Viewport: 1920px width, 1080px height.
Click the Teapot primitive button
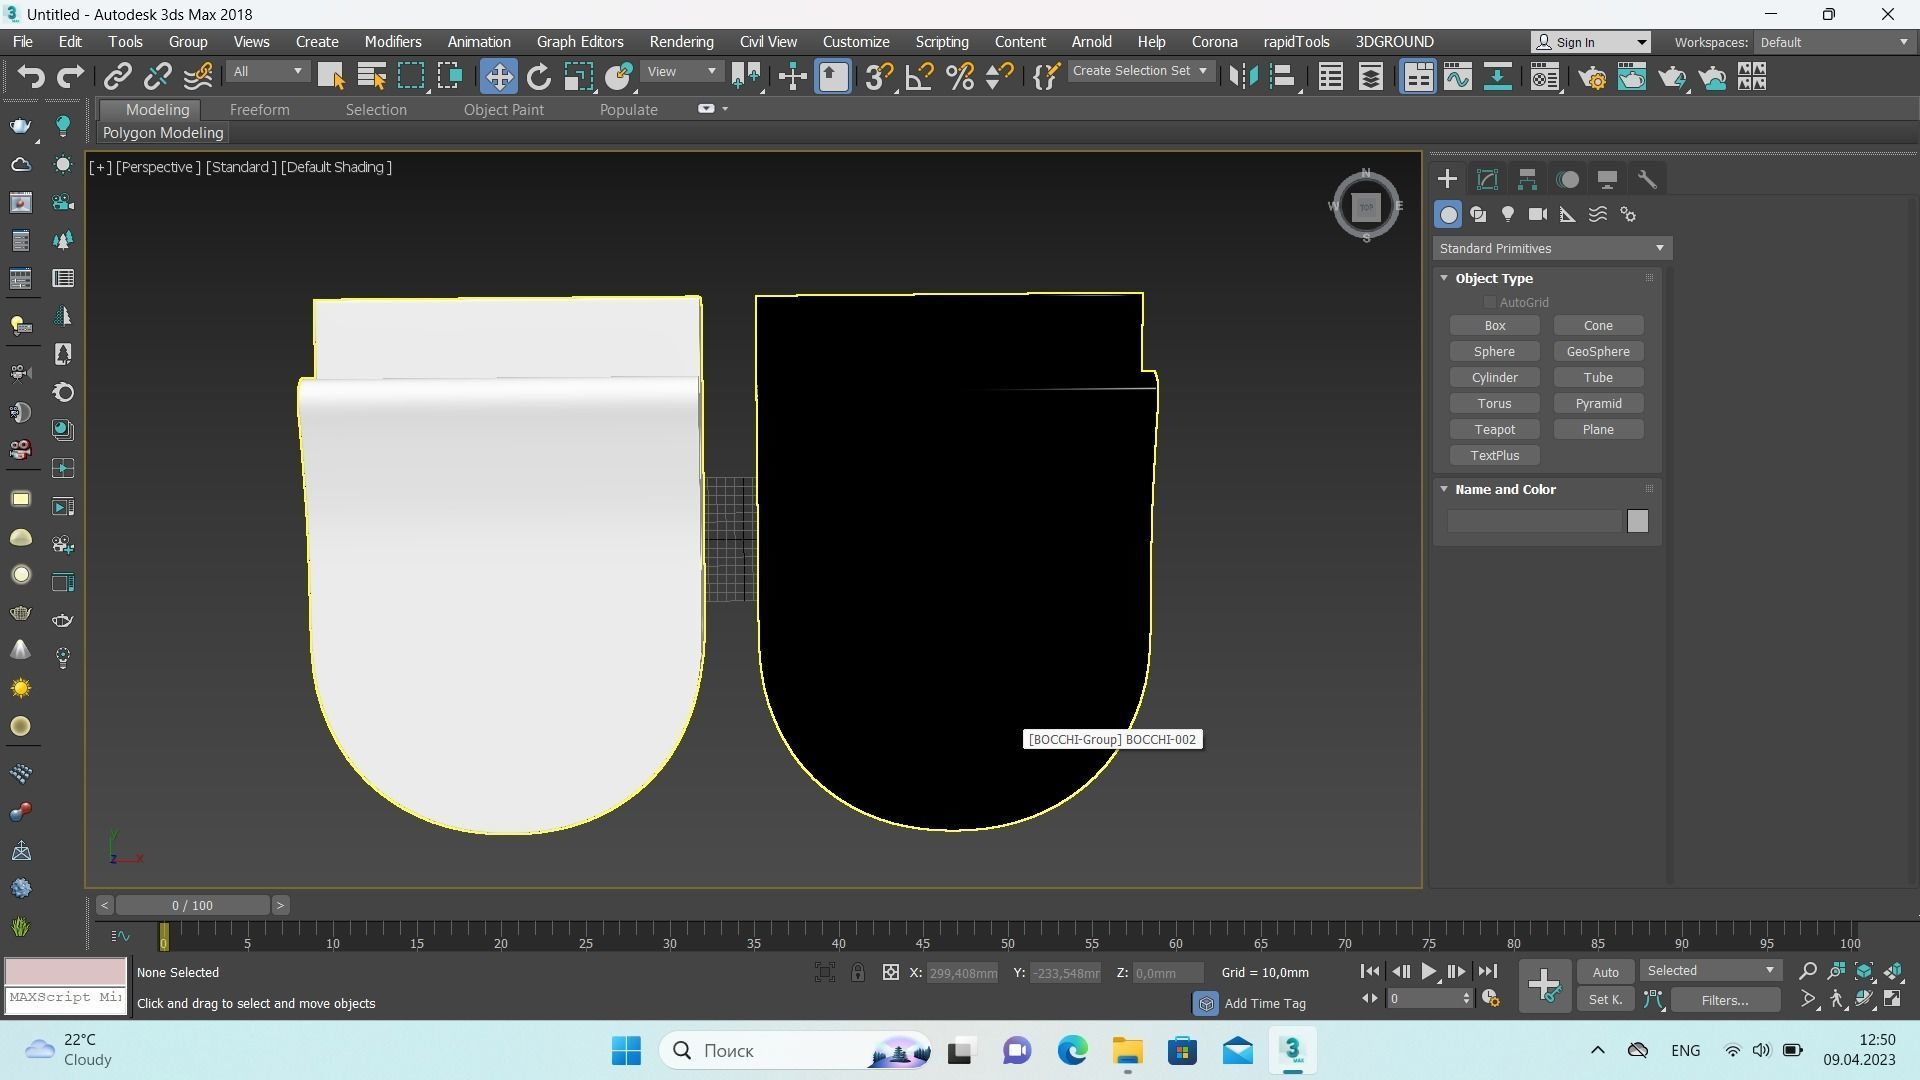click(x=1494, y=430)
